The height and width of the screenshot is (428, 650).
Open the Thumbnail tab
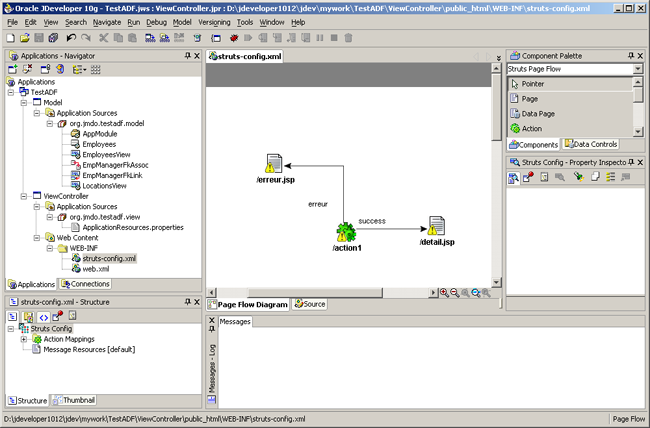[74, 400]
